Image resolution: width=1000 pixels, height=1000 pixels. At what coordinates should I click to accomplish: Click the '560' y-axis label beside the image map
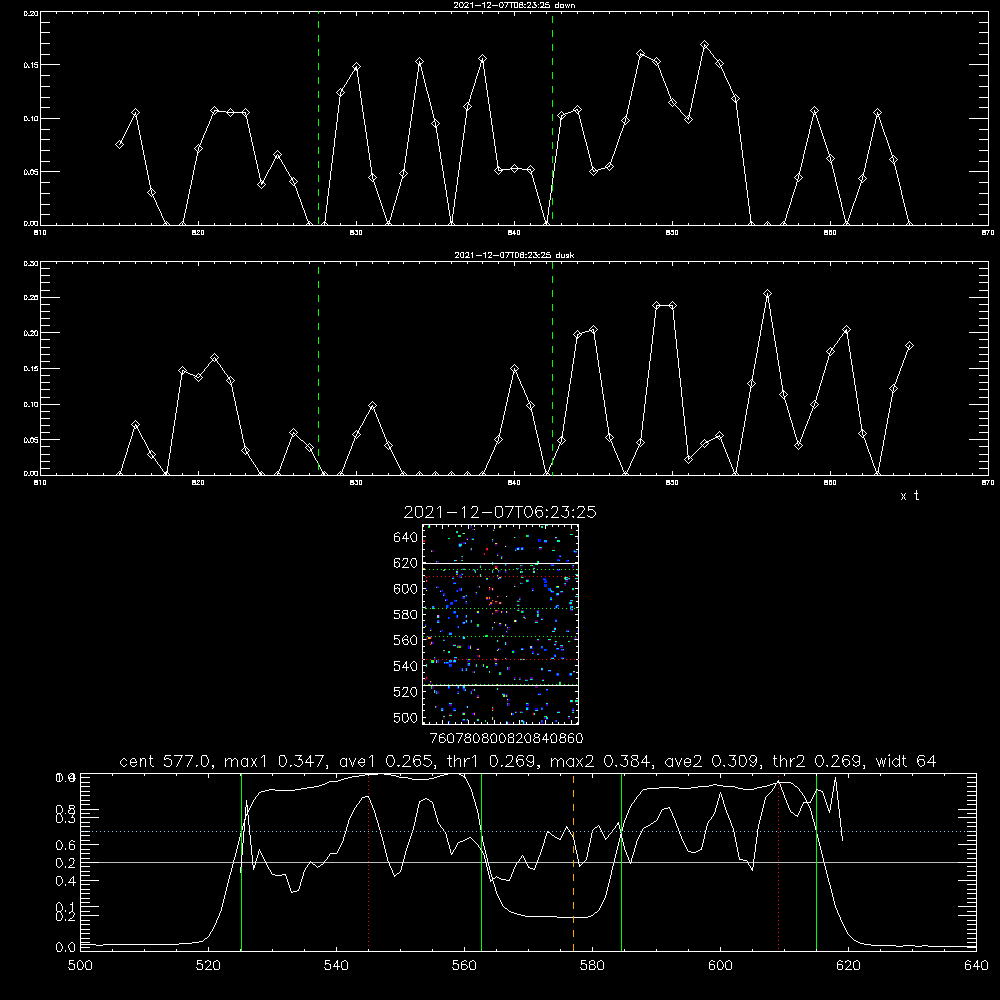coord(406,640)
